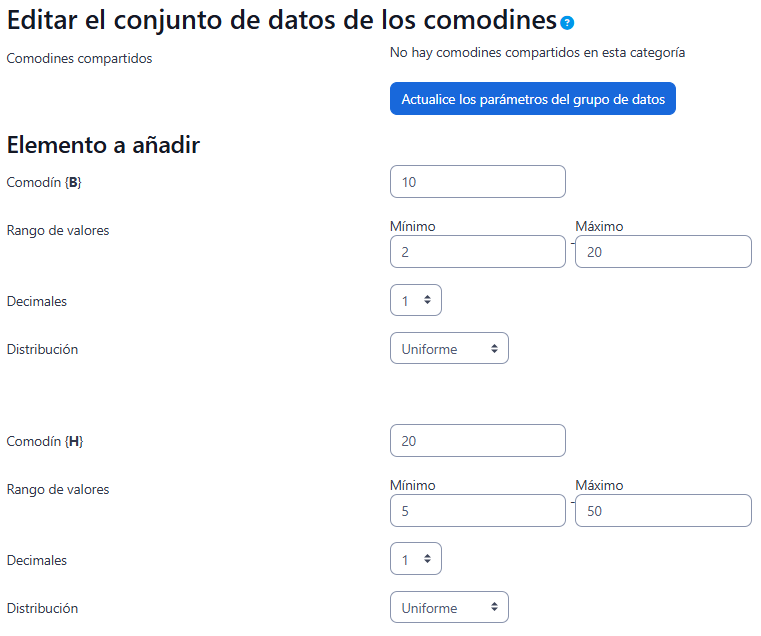Screen dimensions: 761x636
Task: Expand the Distribución dropdown for comodín B
Action: click(449, 349)
